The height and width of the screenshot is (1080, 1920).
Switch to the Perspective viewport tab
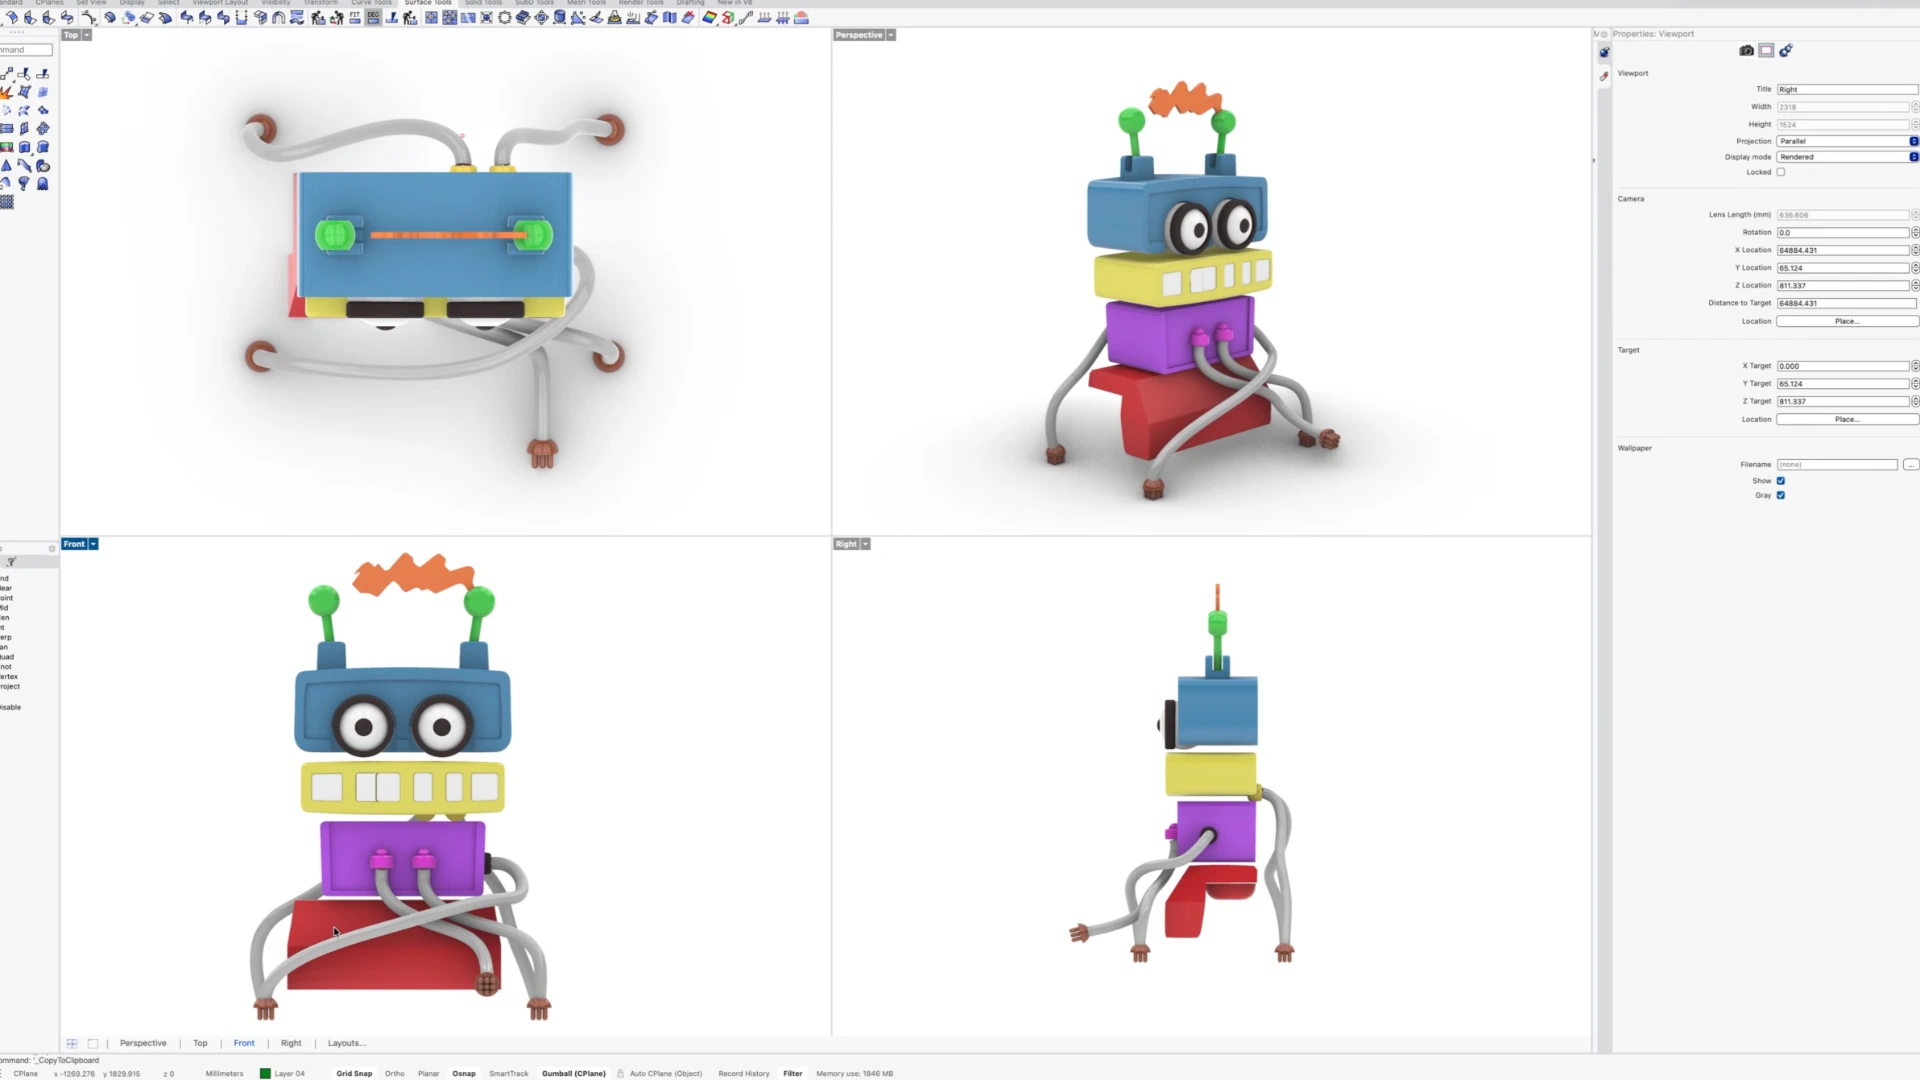pyautogui.click(x=143, y=1043)
